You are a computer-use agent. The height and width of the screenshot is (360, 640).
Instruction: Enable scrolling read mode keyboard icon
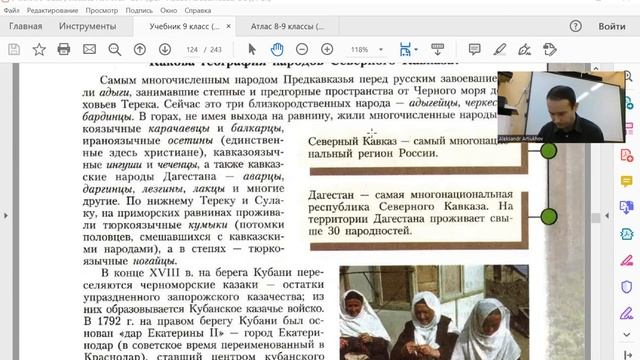click(x=438, y=50)
